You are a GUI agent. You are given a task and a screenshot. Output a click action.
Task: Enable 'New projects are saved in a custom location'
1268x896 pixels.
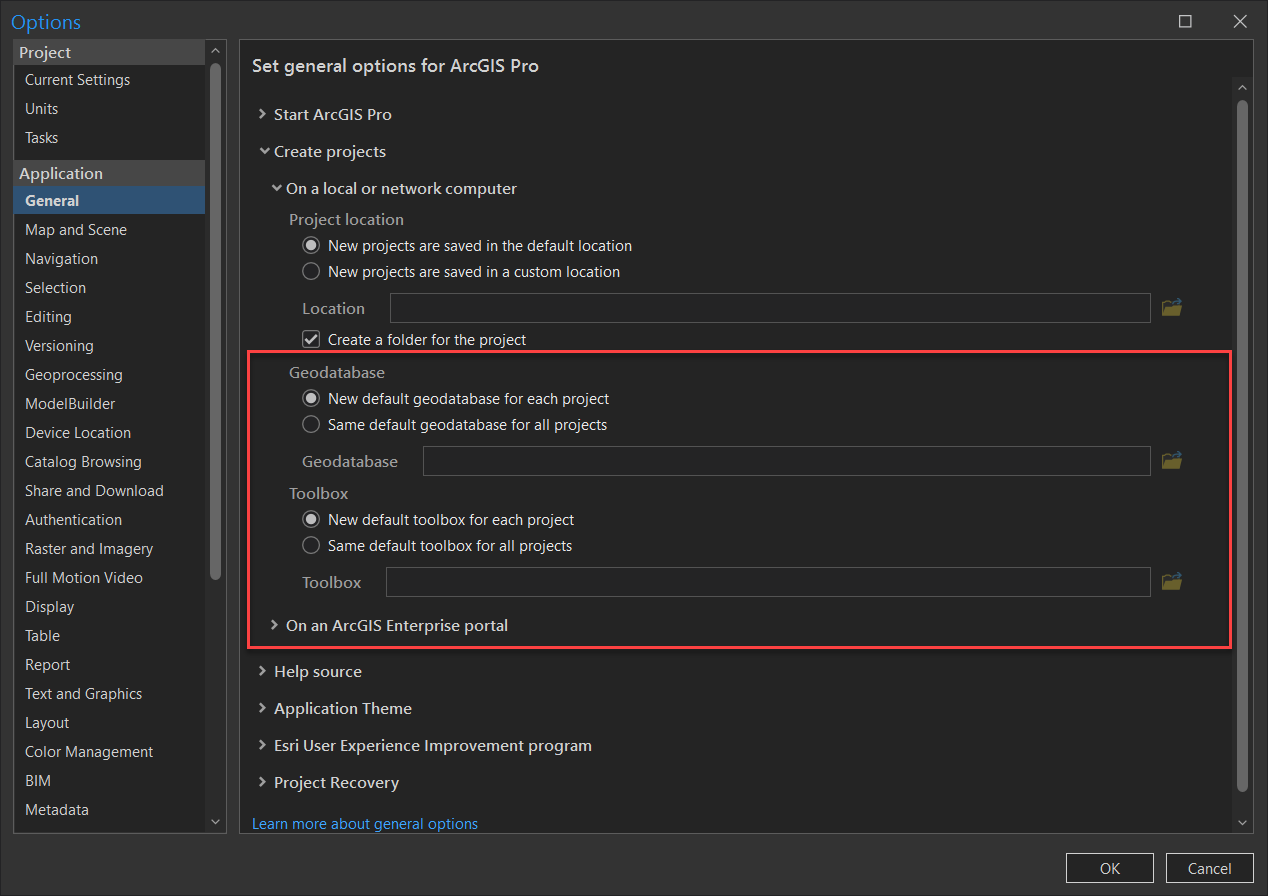311,271
